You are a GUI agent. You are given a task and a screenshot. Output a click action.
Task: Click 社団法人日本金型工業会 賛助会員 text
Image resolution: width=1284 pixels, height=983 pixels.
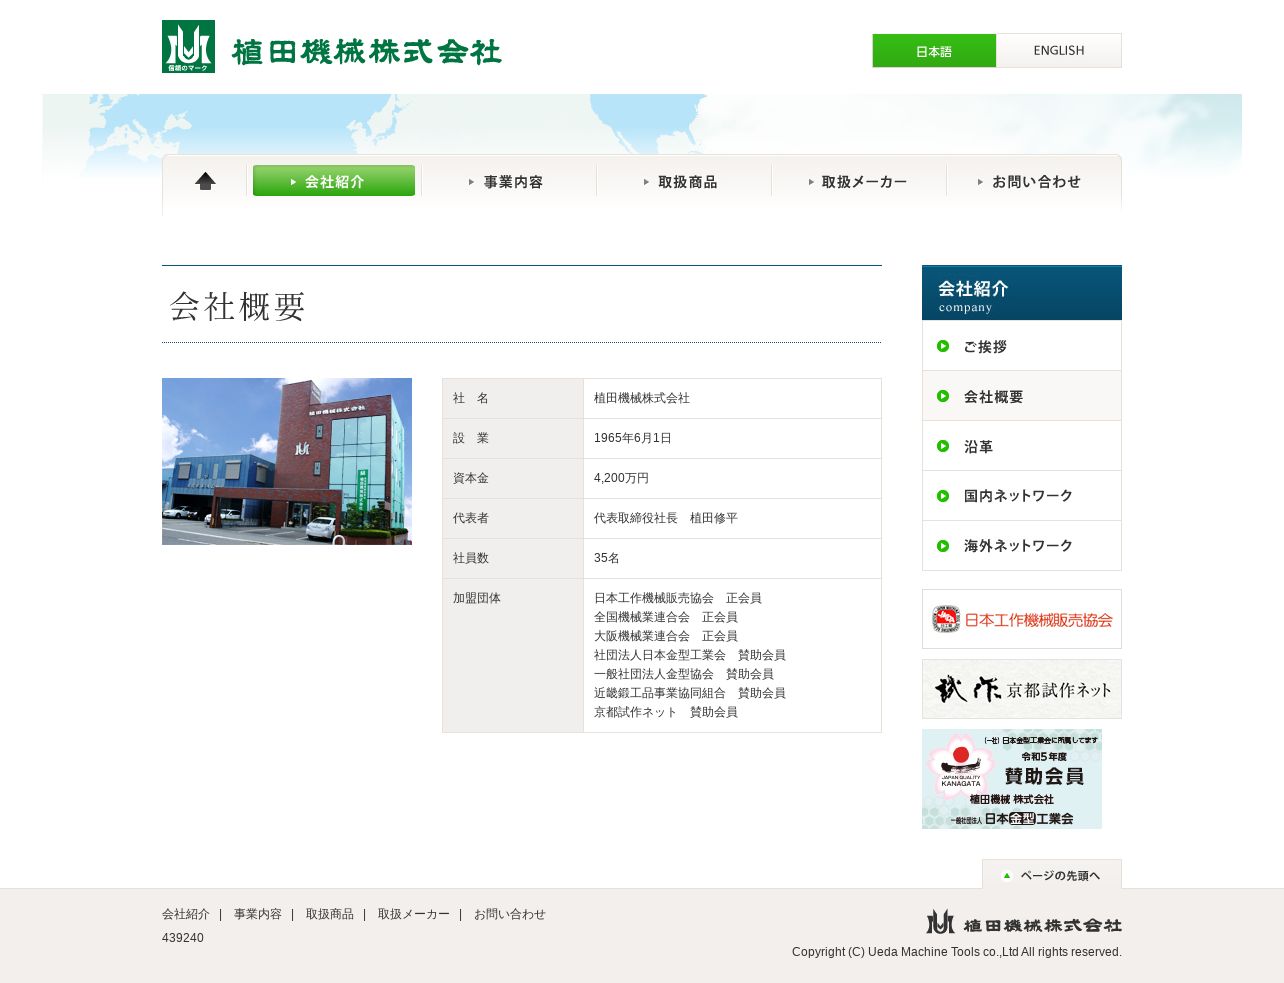(x=690, y=655)
